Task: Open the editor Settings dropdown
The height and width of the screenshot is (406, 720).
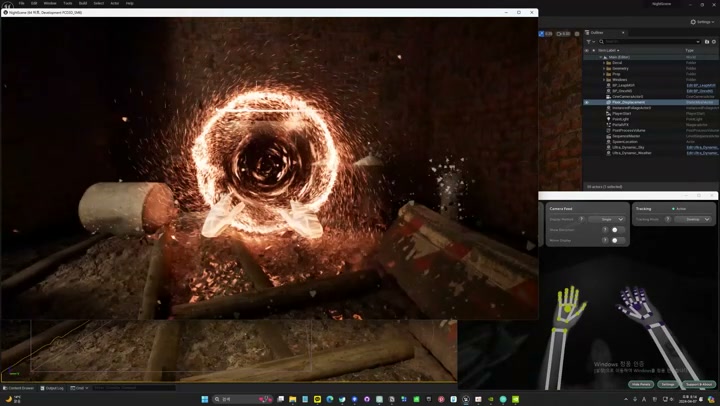Action: coord(703,22)
